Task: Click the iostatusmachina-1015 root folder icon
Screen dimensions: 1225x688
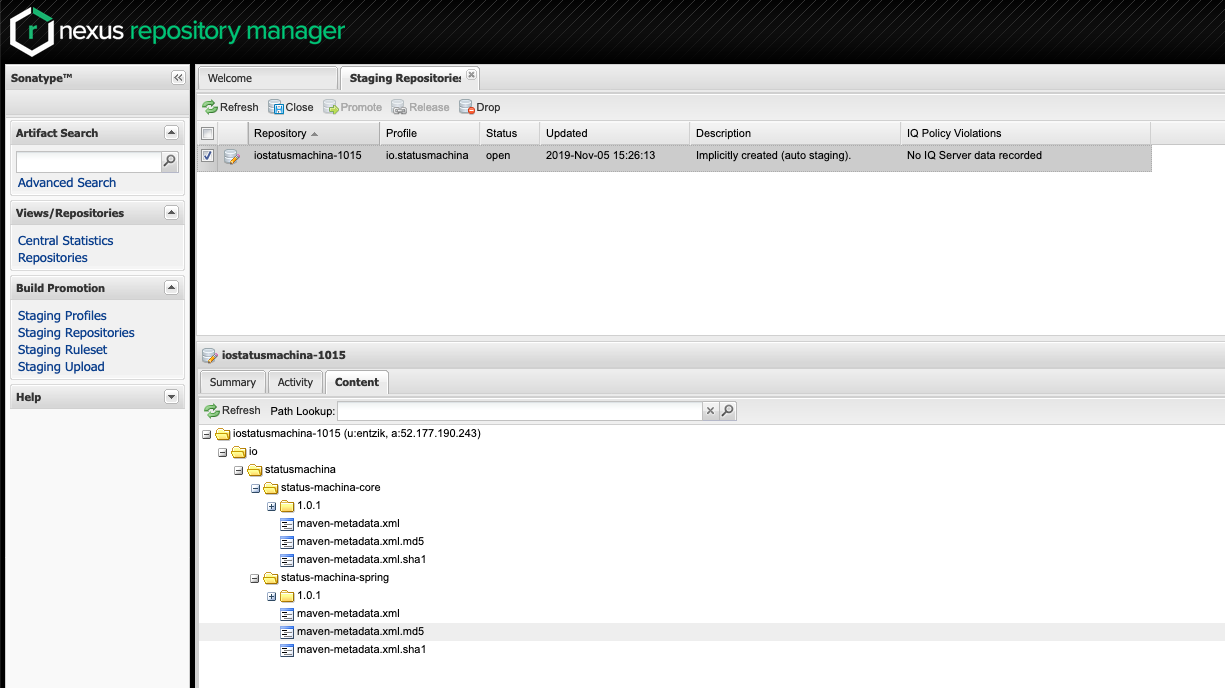Action: click(x=223, y=434)
